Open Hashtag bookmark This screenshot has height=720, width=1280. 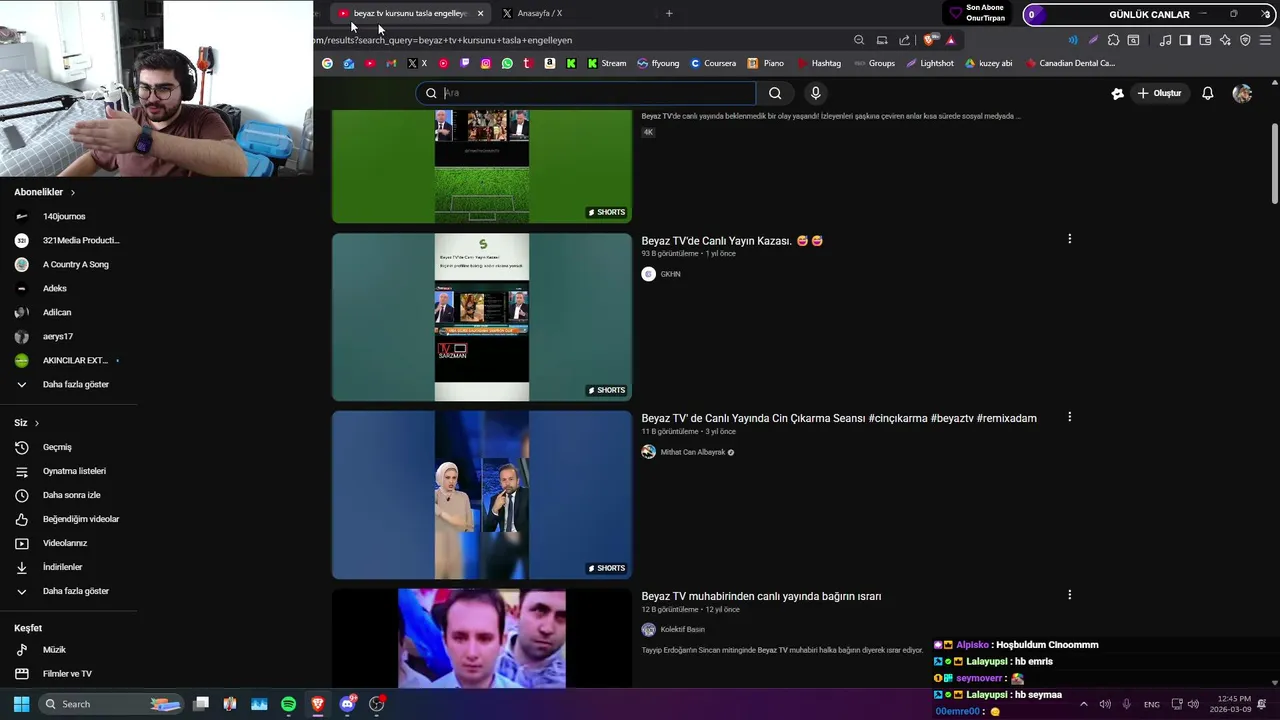click(x=819, y=63)
